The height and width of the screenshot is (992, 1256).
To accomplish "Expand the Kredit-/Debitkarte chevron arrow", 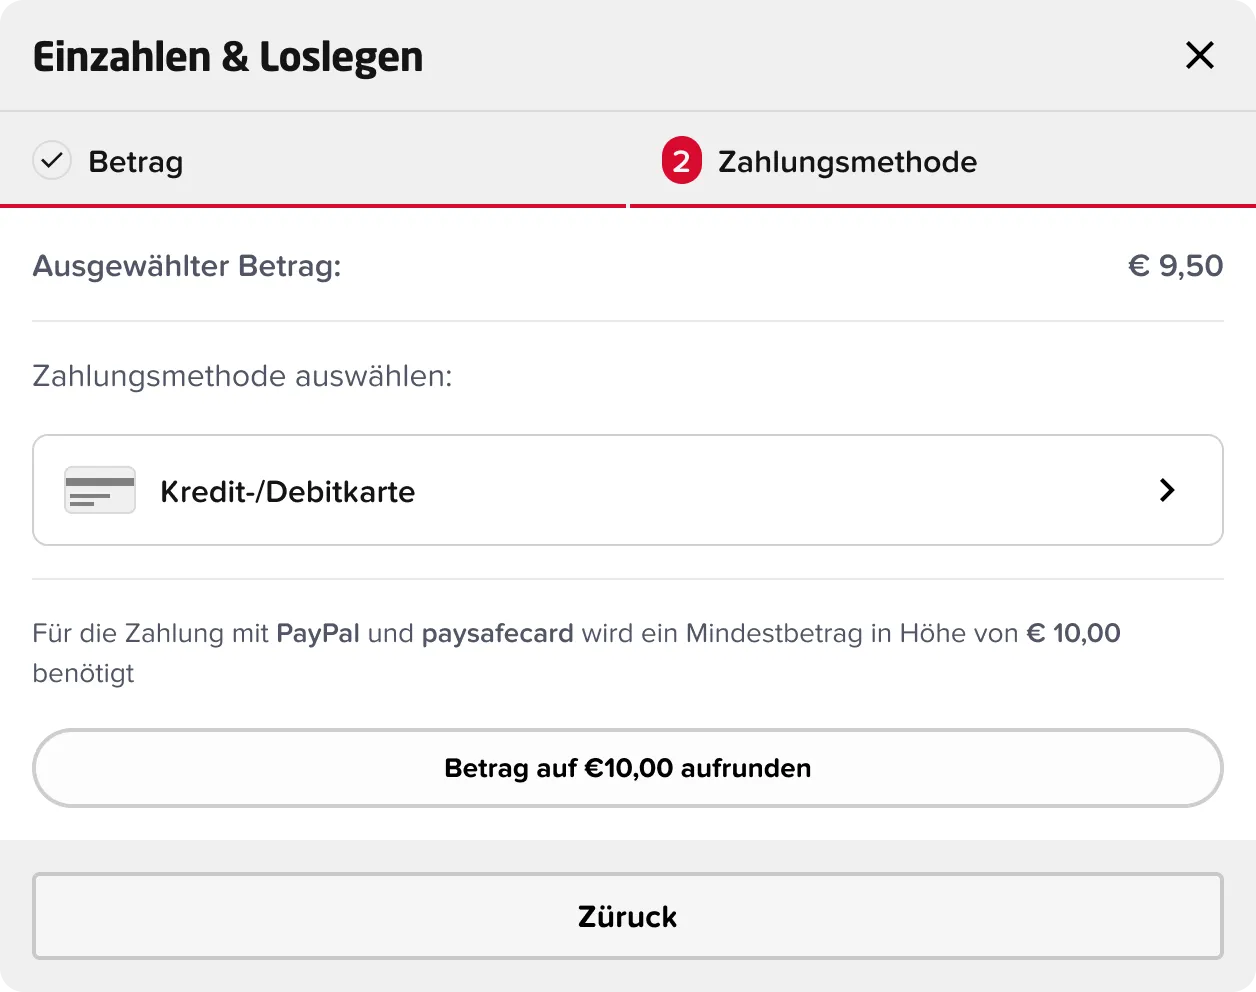I will (1166, 490).
